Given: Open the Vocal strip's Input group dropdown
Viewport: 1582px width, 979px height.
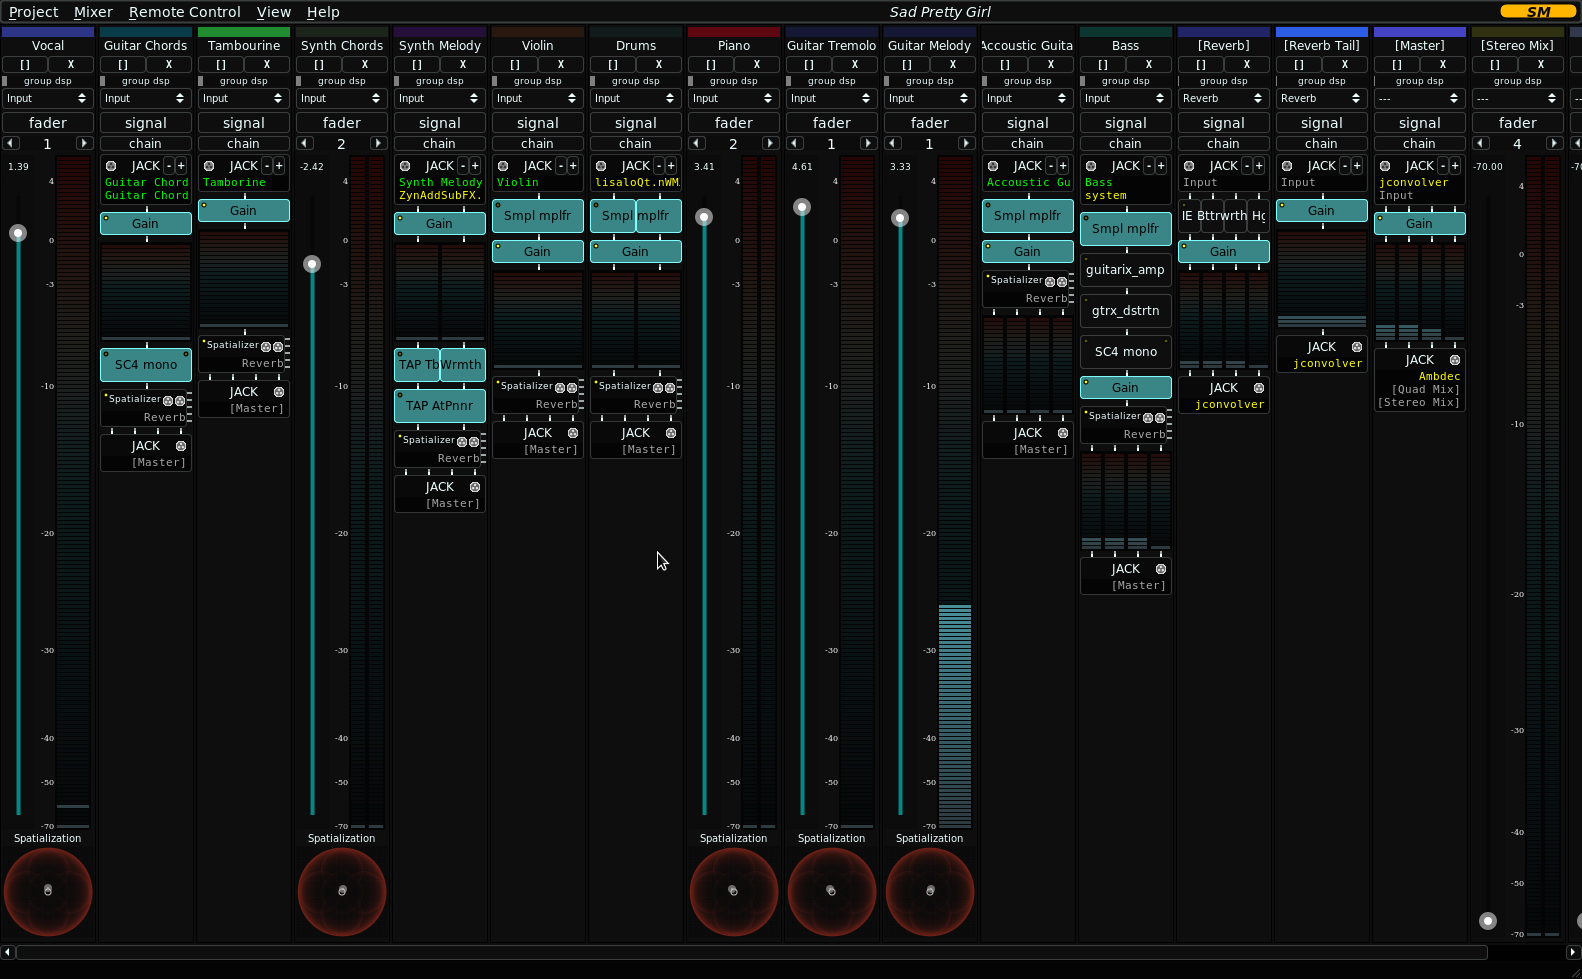Looking at the screenshot, I should [x=48, y=98].
